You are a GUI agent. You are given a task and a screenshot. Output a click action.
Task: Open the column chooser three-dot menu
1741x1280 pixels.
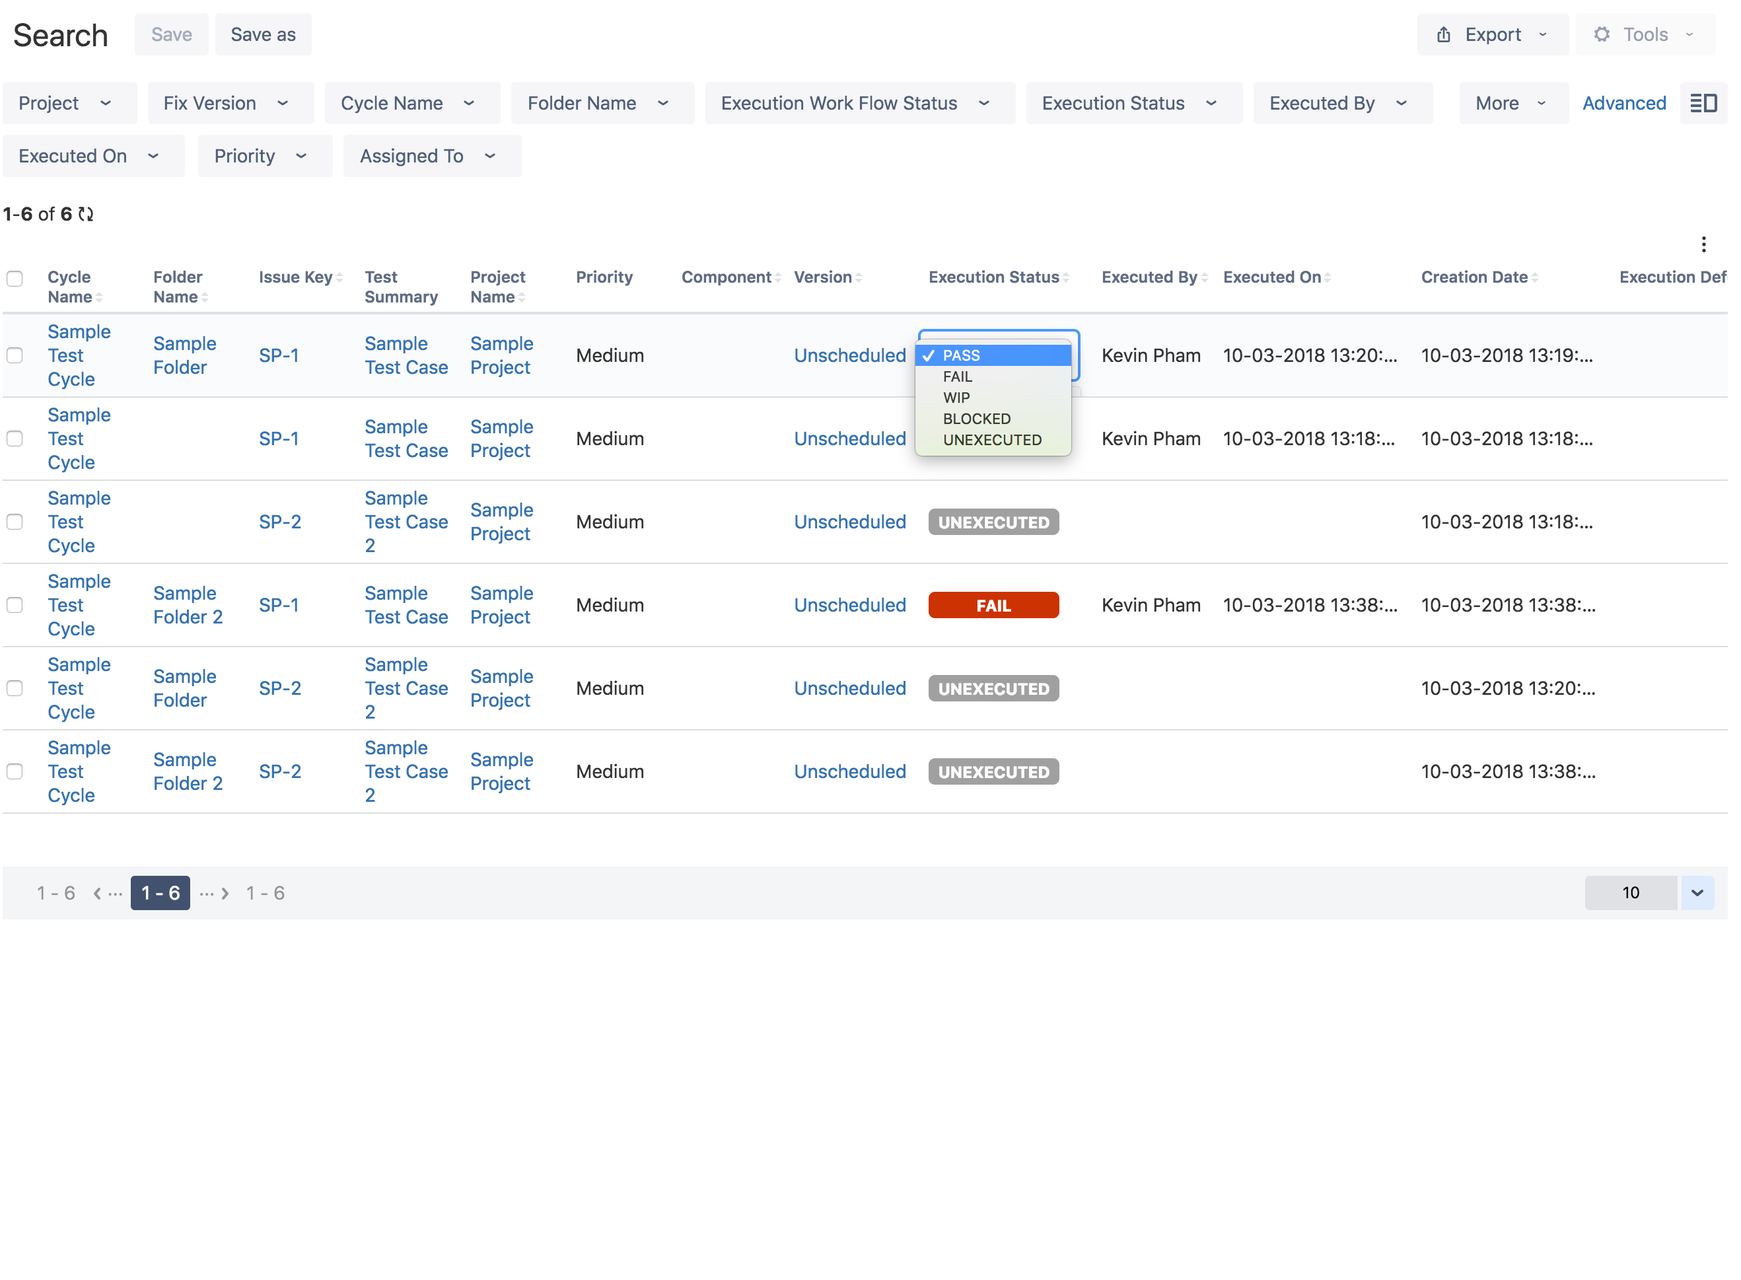point(1704,244)
